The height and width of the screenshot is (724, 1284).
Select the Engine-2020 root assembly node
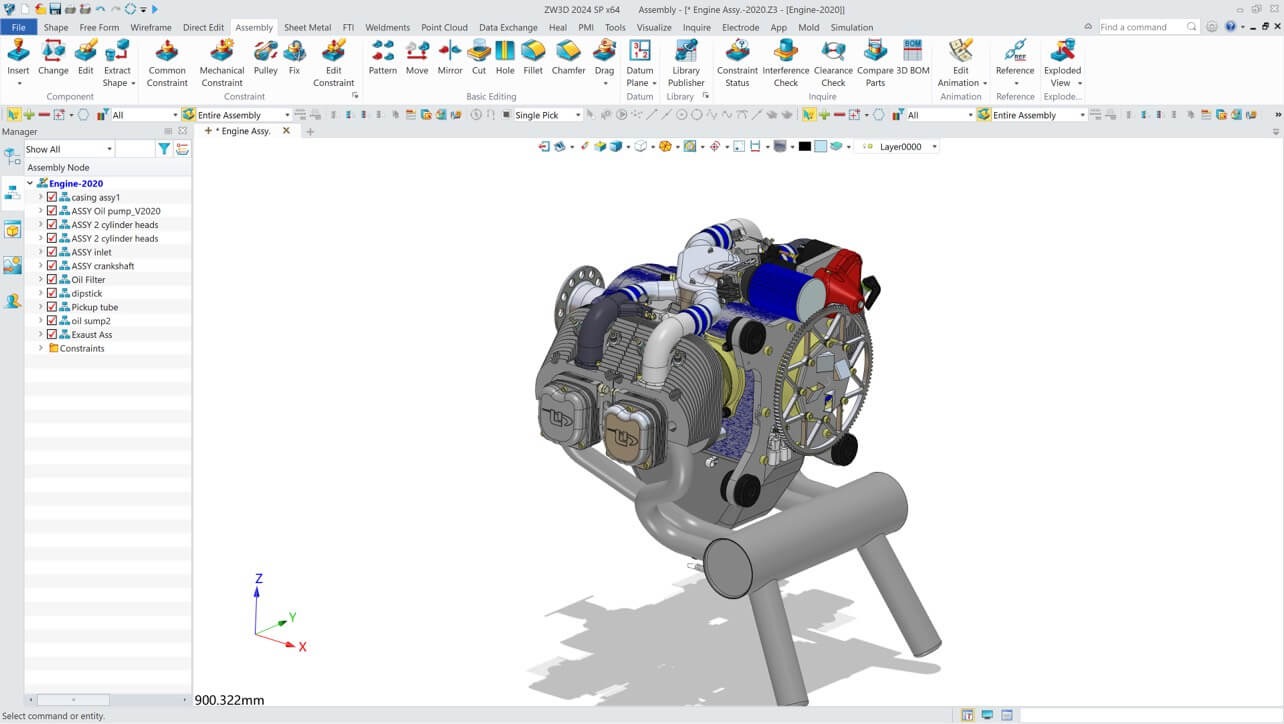(x=75, y=183)
